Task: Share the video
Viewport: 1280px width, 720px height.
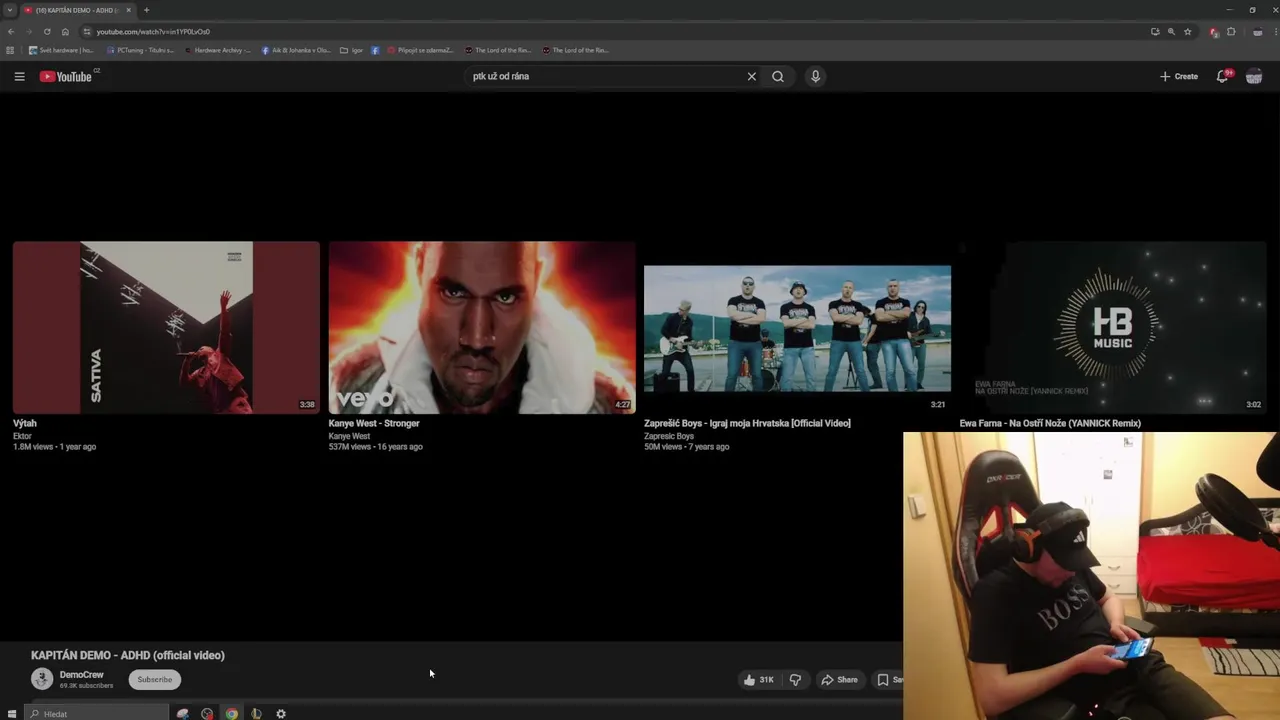Action: (x=839, y=680)
